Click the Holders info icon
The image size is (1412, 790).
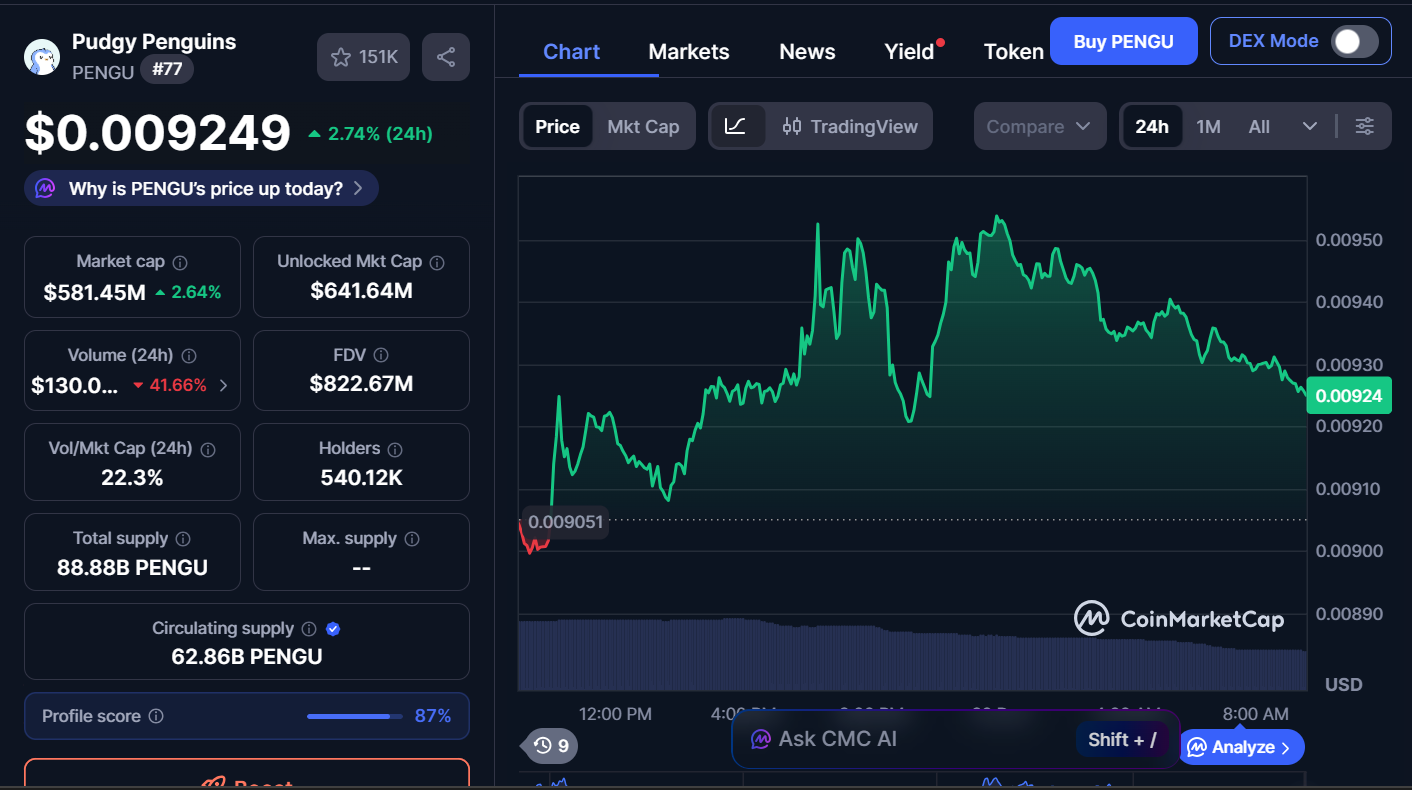coord(394,448)
